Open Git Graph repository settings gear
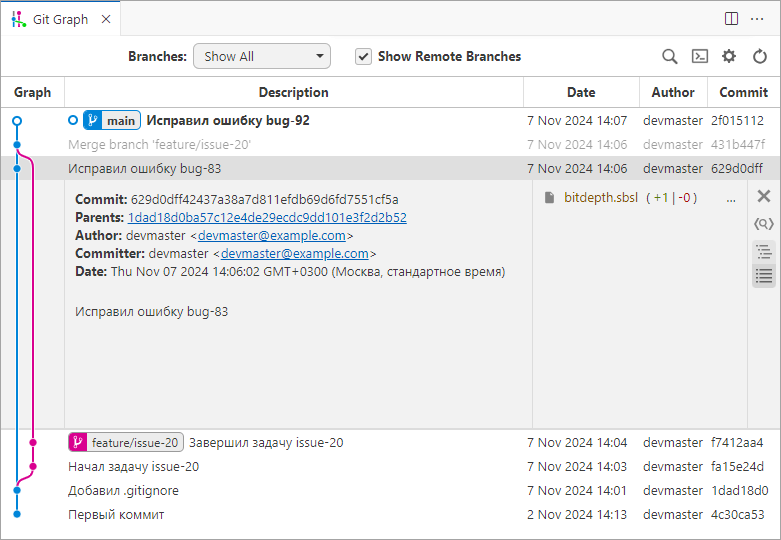Viewport: 781px width, 540px height. (729, 57)
